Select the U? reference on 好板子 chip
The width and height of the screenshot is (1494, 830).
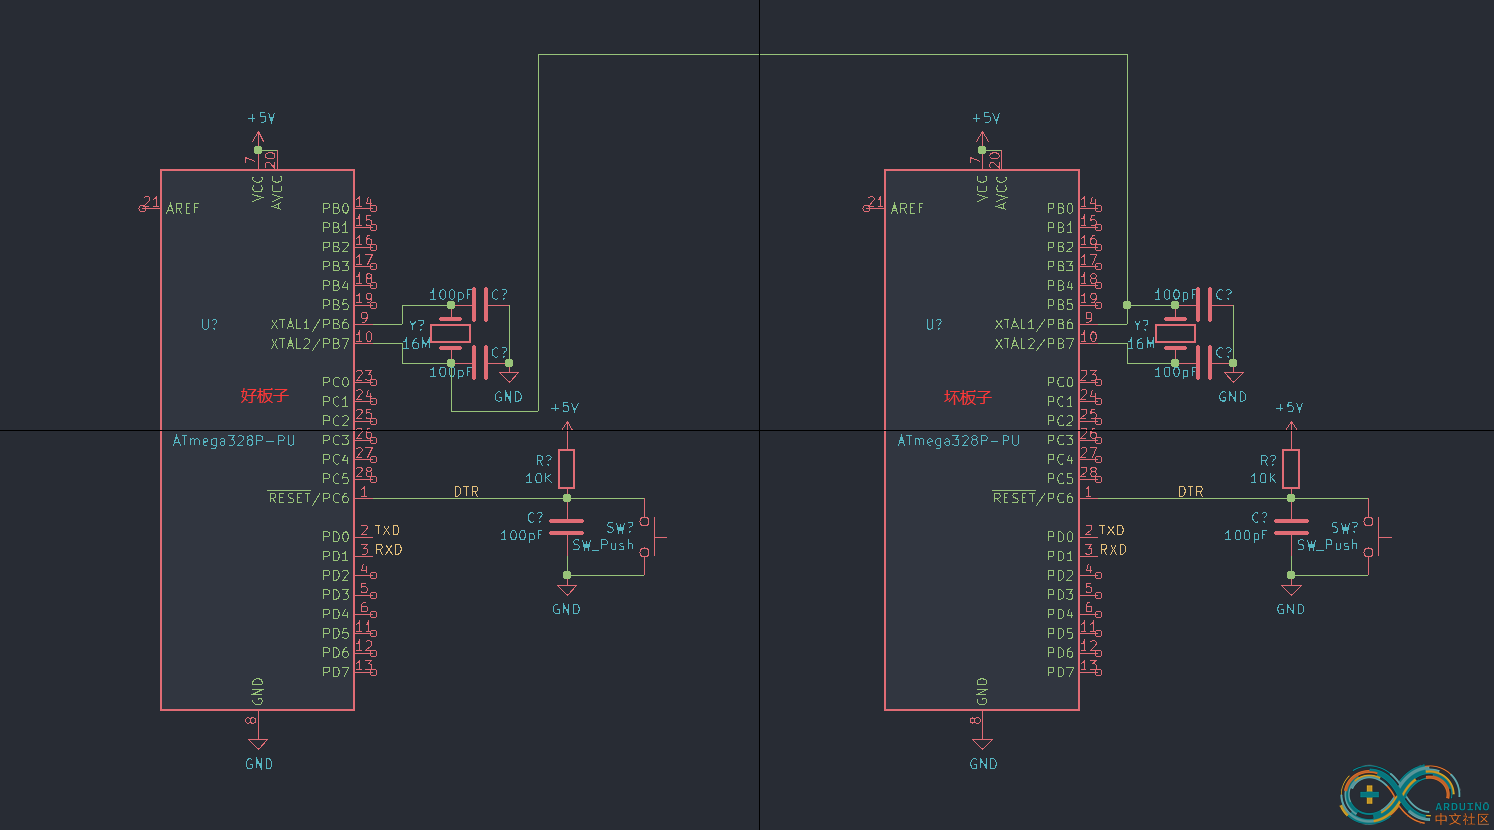coord(209,324)
